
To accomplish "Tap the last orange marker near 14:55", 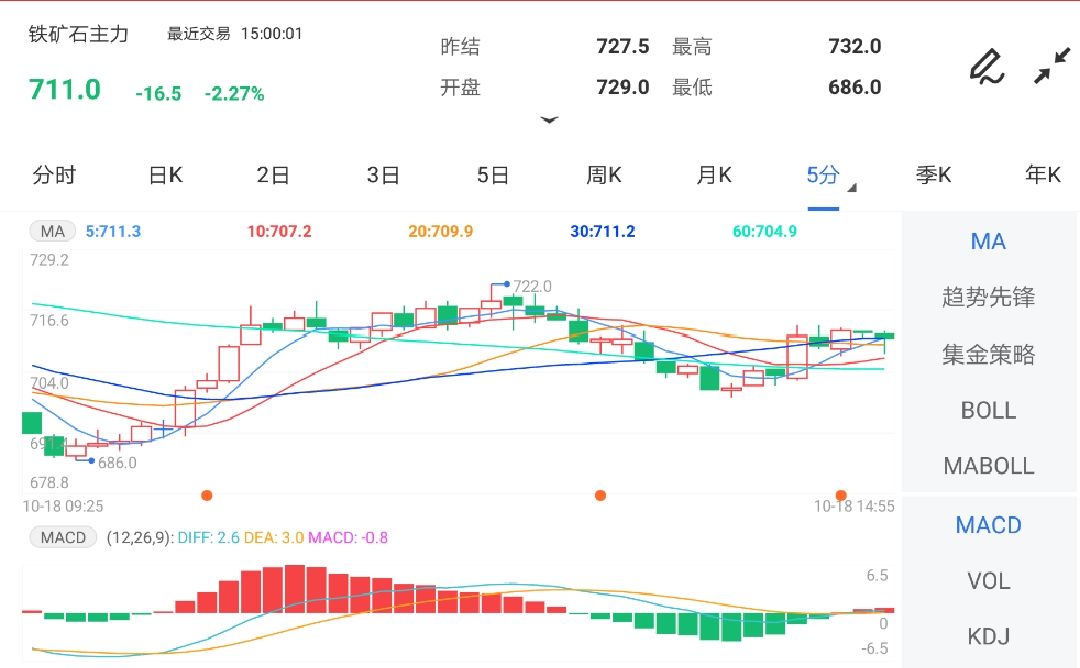I will pyautogui.click(x=841, y=495).
